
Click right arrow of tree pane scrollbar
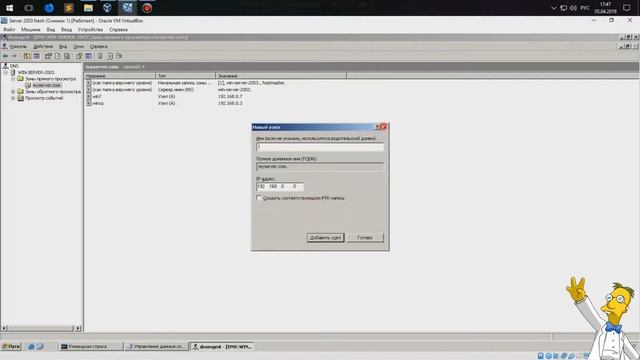(78, 328)
